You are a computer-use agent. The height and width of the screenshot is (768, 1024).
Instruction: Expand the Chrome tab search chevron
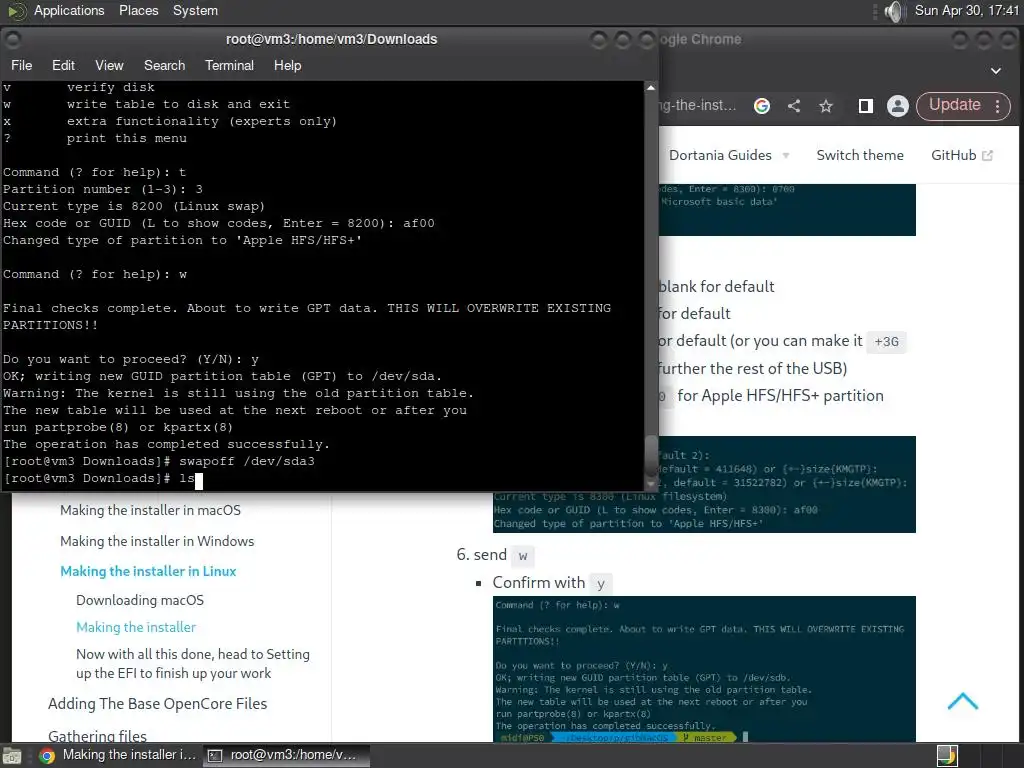(996, 71)
